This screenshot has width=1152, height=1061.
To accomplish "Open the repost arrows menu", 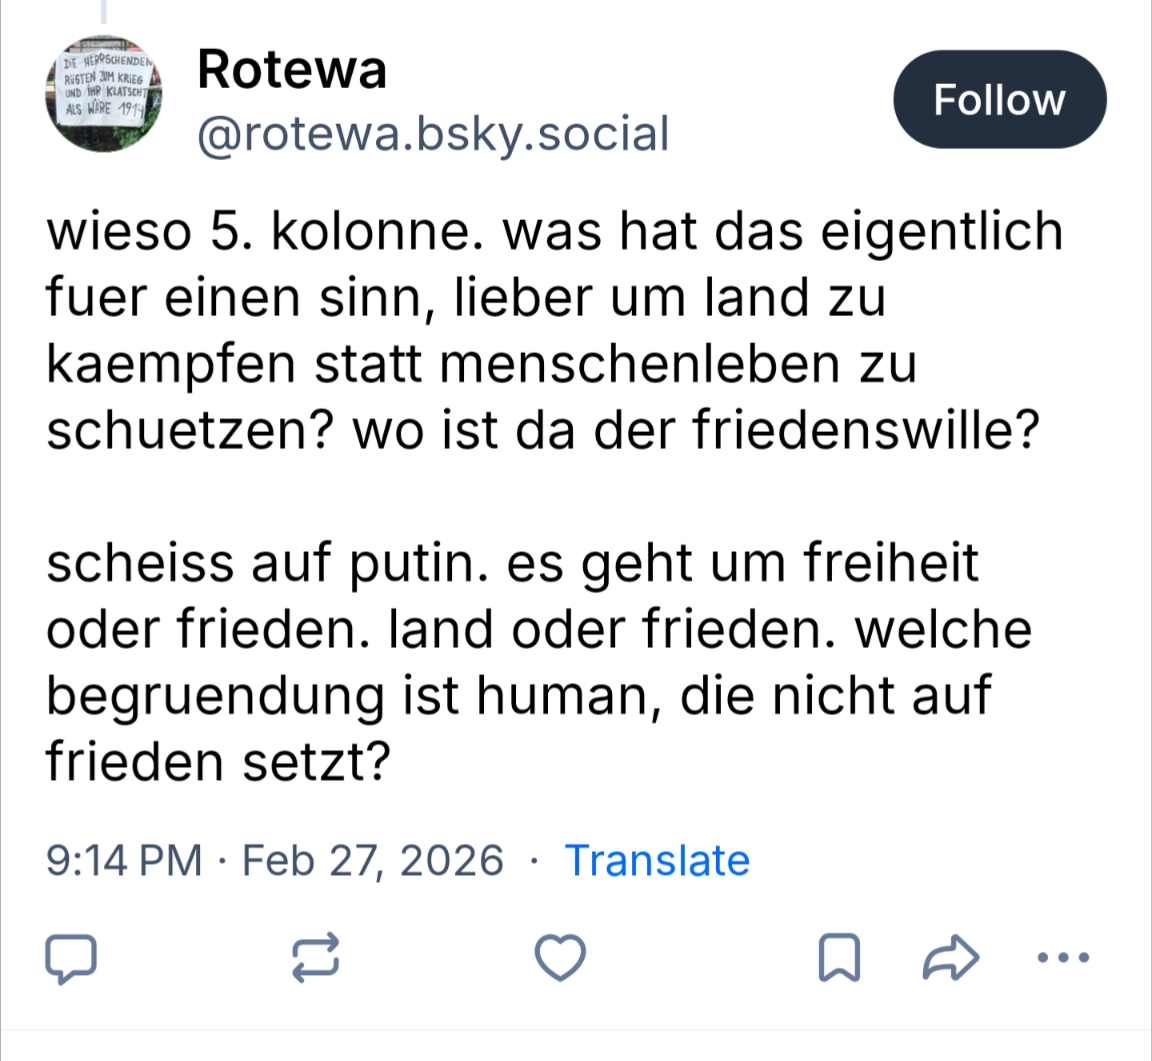I will [x=316, y=957].
